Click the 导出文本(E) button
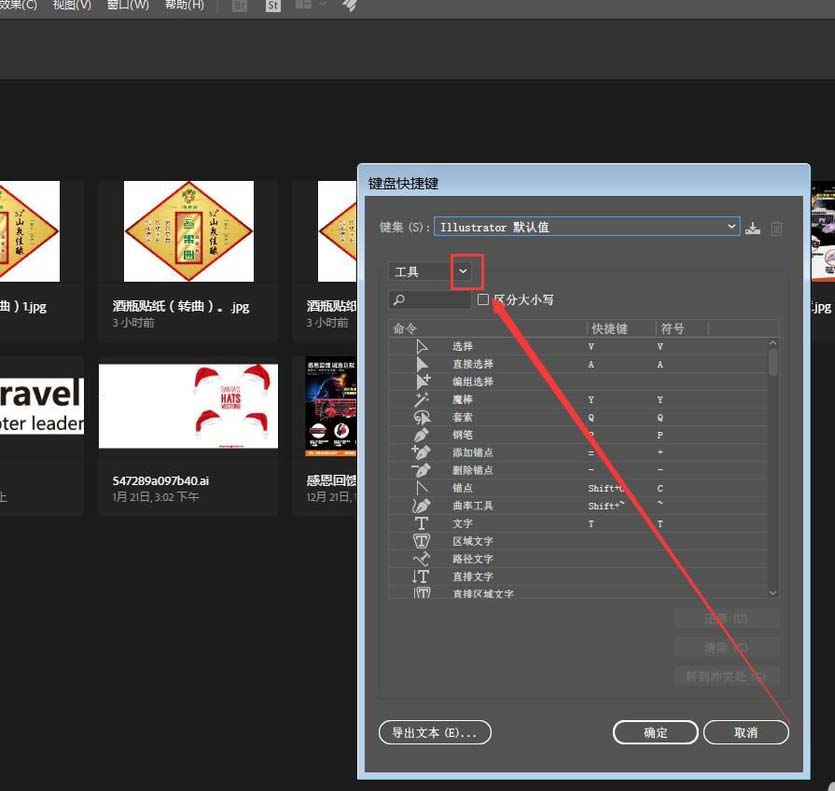 (x=435, y=732)
